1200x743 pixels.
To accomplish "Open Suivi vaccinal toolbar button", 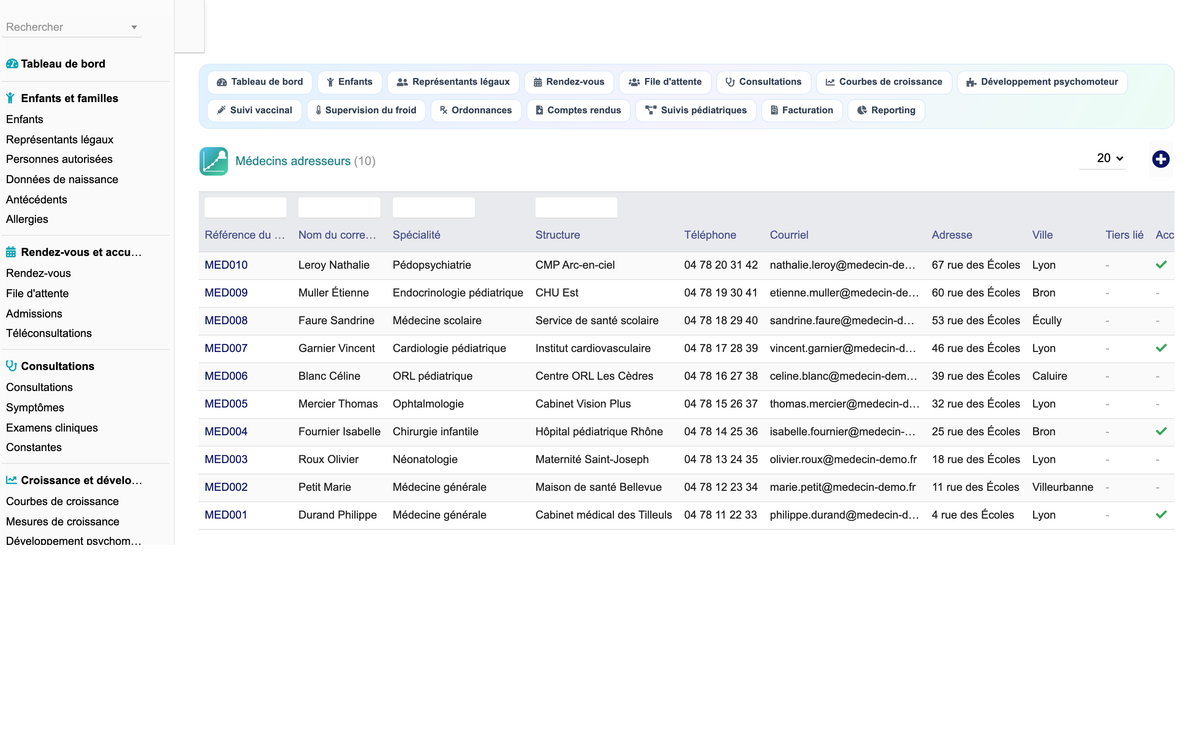I will [x=254, y=110].
